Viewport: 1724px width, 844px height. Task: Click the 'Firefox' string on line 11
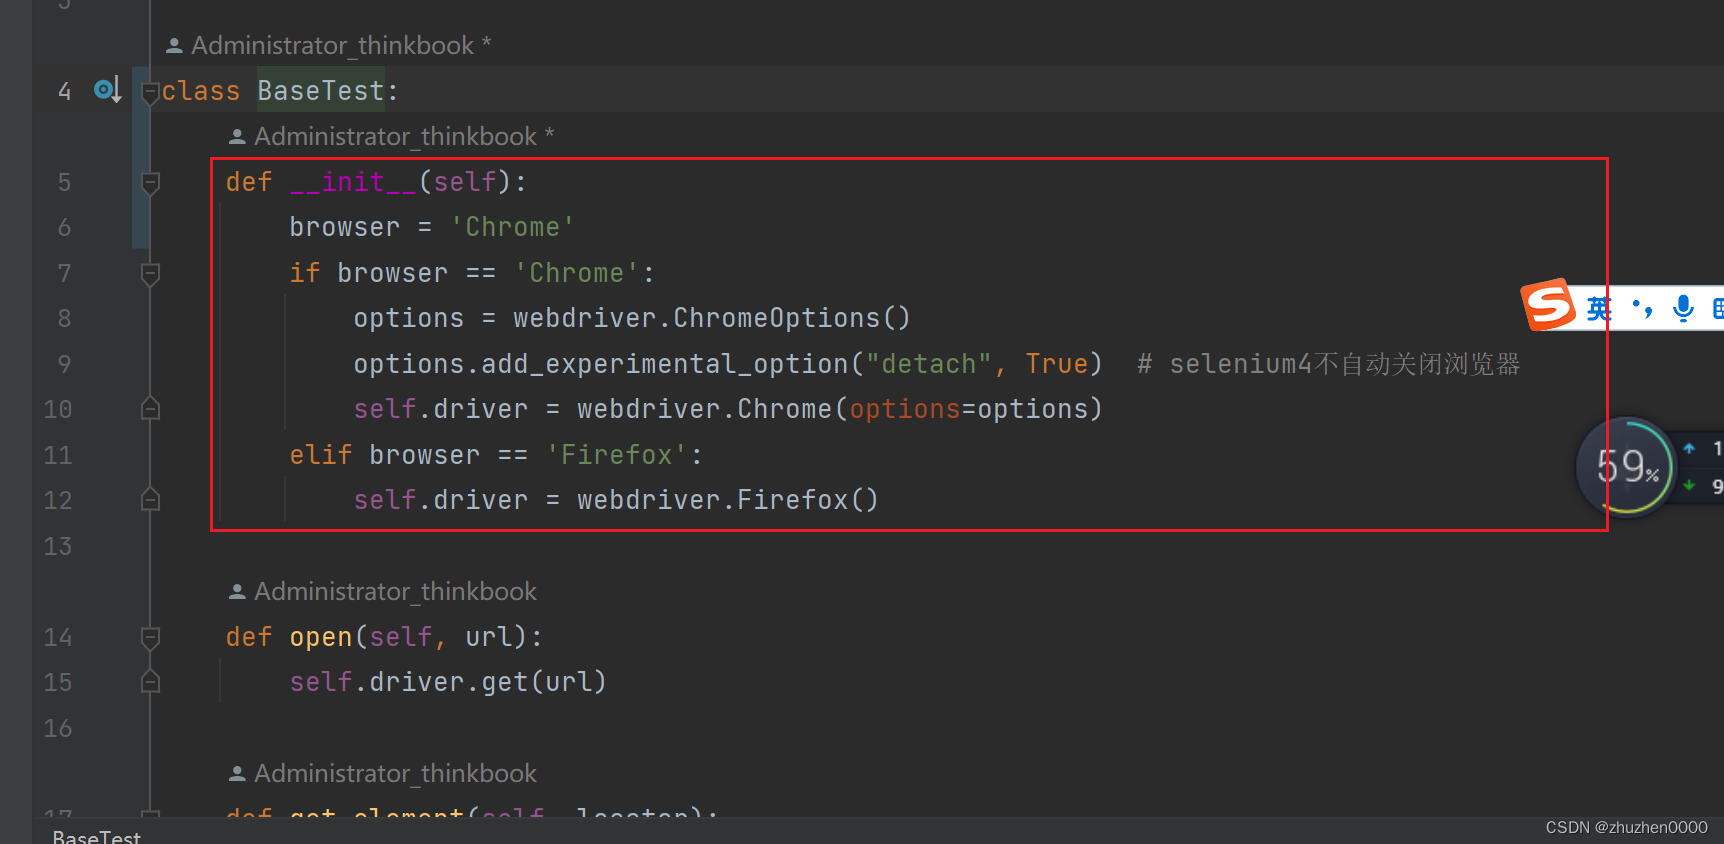pos(616,455)
